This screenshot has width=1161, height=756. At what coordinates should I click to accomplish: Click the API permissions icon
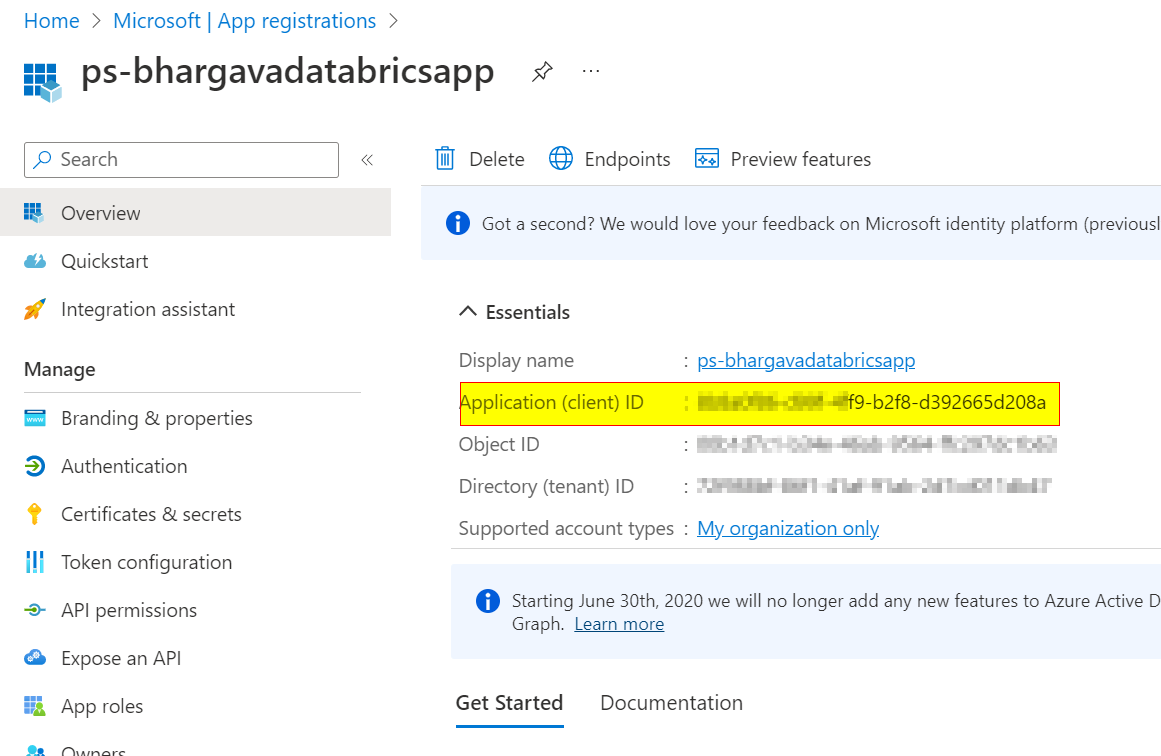35,610
